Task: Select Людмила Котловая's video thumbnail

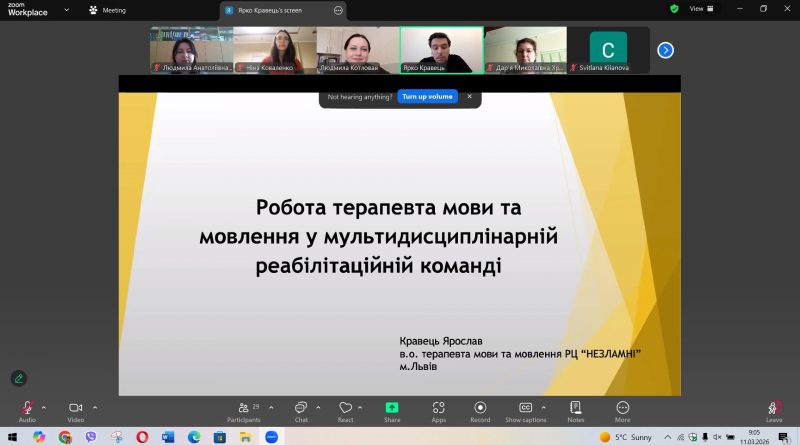Action: [x=358, y=50]
